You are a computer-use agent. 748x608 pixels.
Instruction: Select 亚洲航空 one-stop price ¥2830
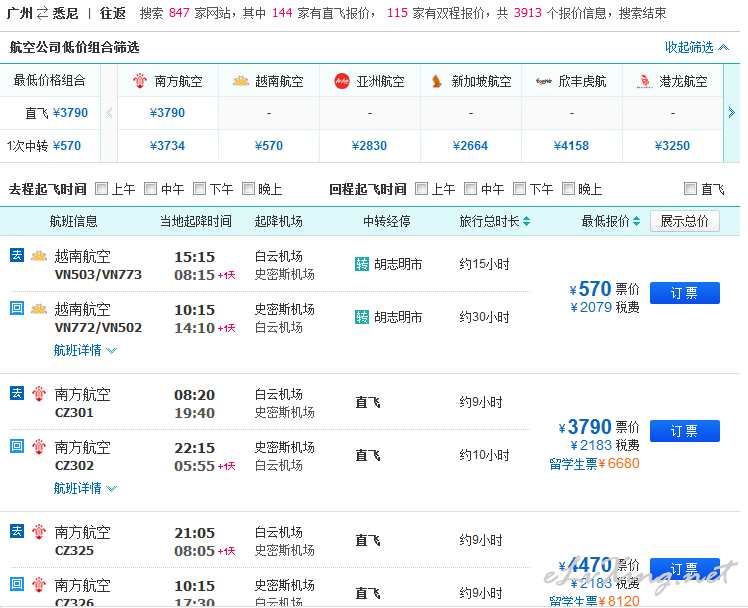click(x=369, y=145)
